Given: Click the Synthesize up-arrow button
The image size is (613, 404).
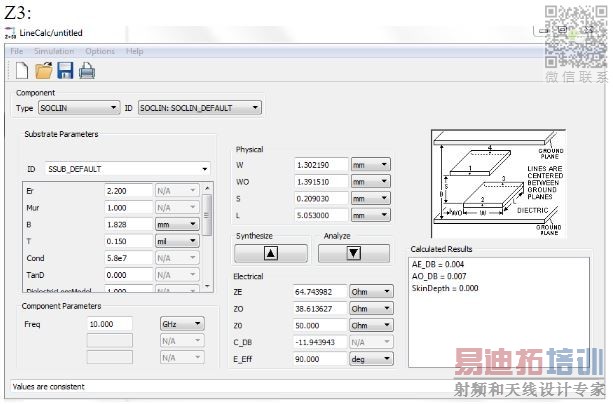Looking at the screenshot, I should (x=271, y=253).
